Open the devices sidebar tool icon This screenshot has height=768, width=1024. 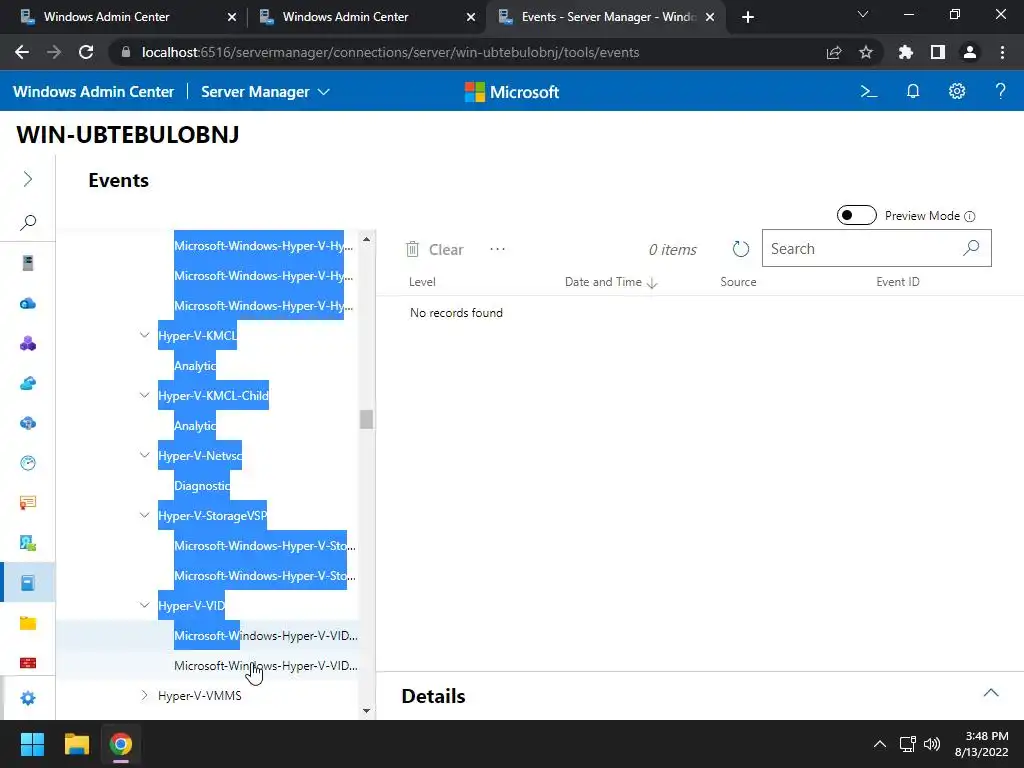27,543
